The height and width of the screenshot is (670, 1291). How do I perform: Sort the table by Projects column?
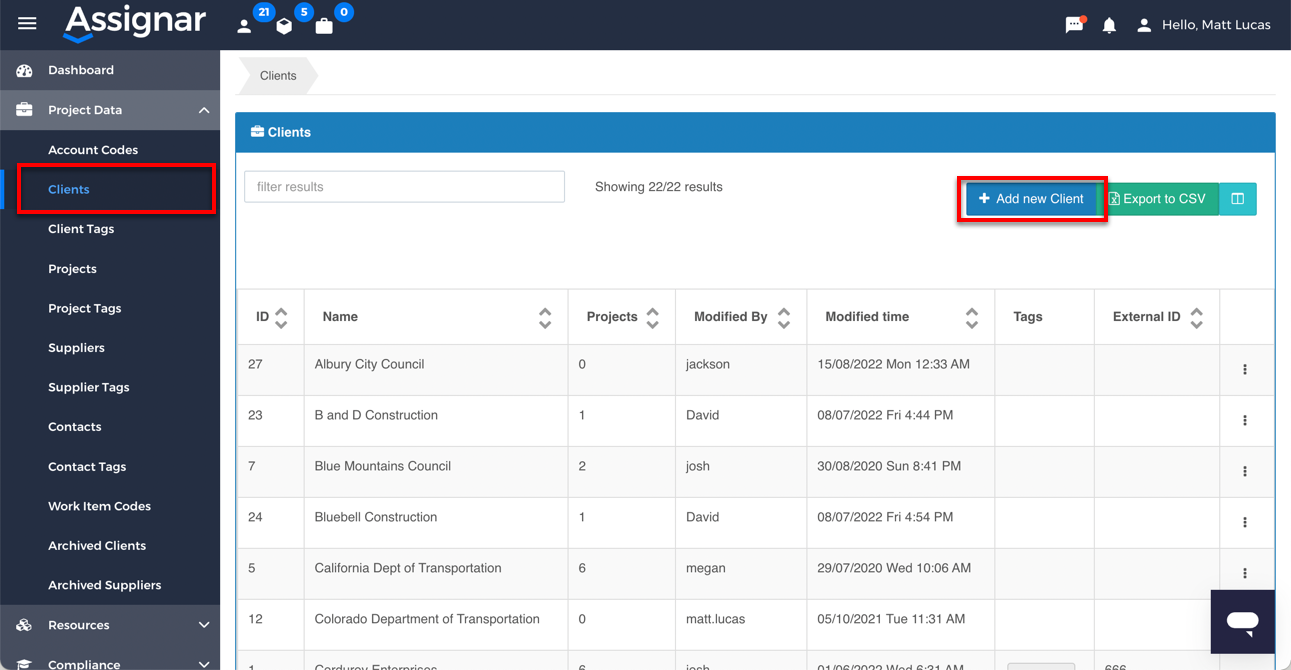[x=653, y=318]
